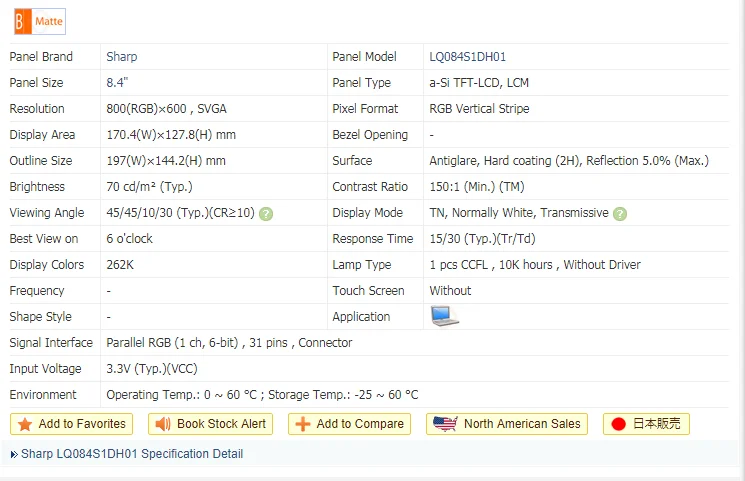Click the Bezel Opening label

(370, 135)
